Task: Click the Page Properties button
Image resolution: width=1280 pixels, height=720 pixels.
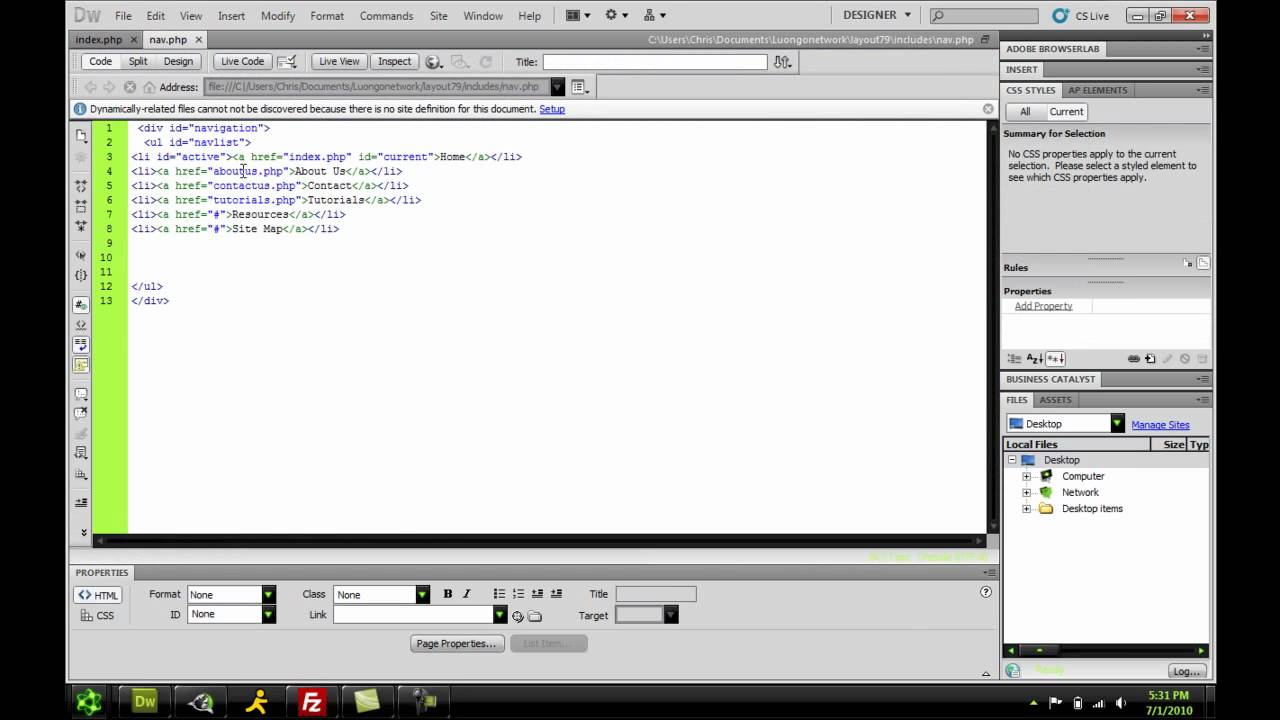Action: (x=456, y=643)
